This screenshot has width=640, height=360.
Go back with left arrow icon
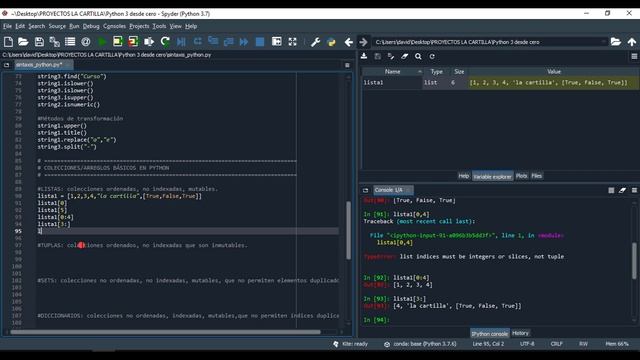coord(348,42)
